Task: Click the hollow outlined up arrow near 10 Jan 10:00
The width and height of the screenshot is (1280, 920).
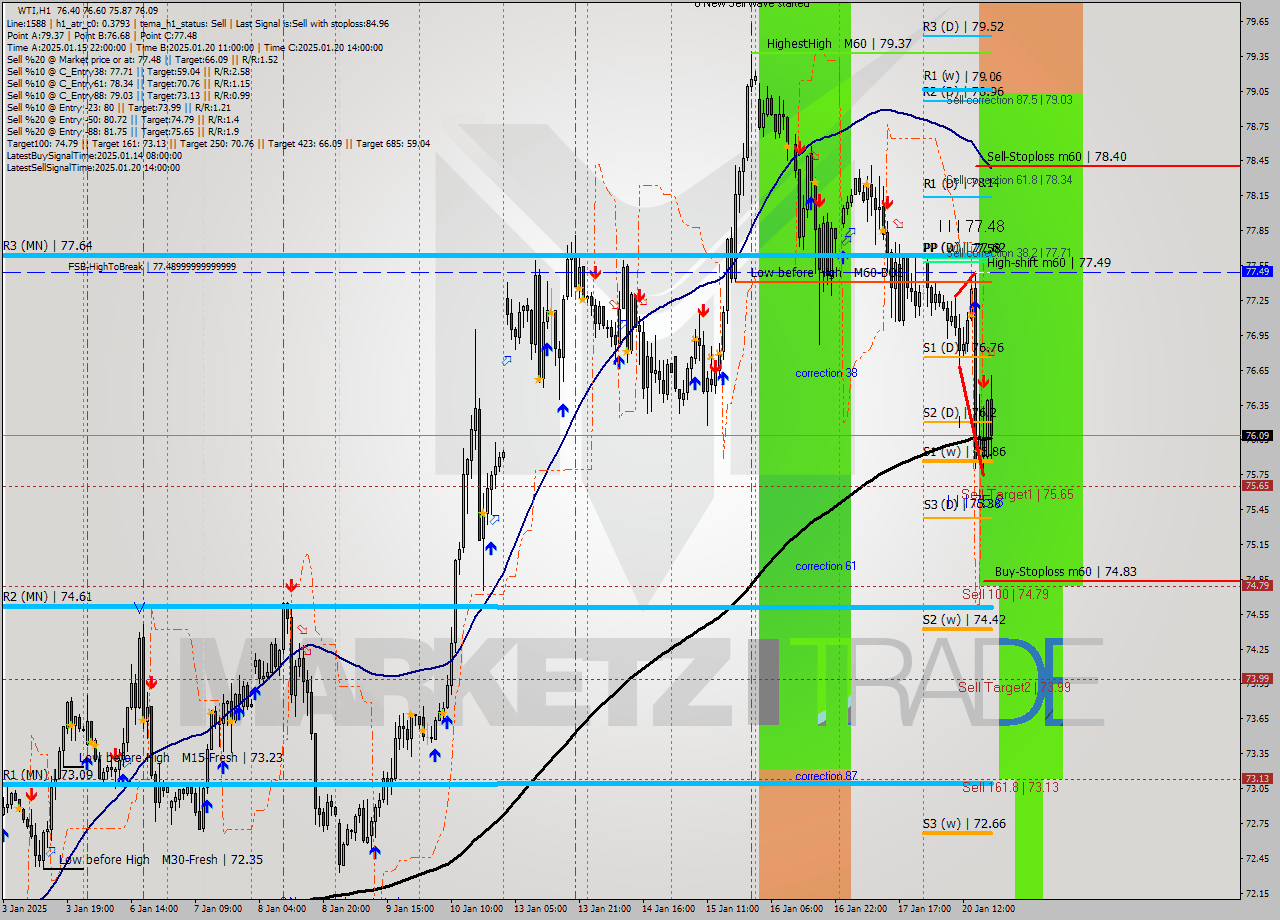Action: coord(493,518)
